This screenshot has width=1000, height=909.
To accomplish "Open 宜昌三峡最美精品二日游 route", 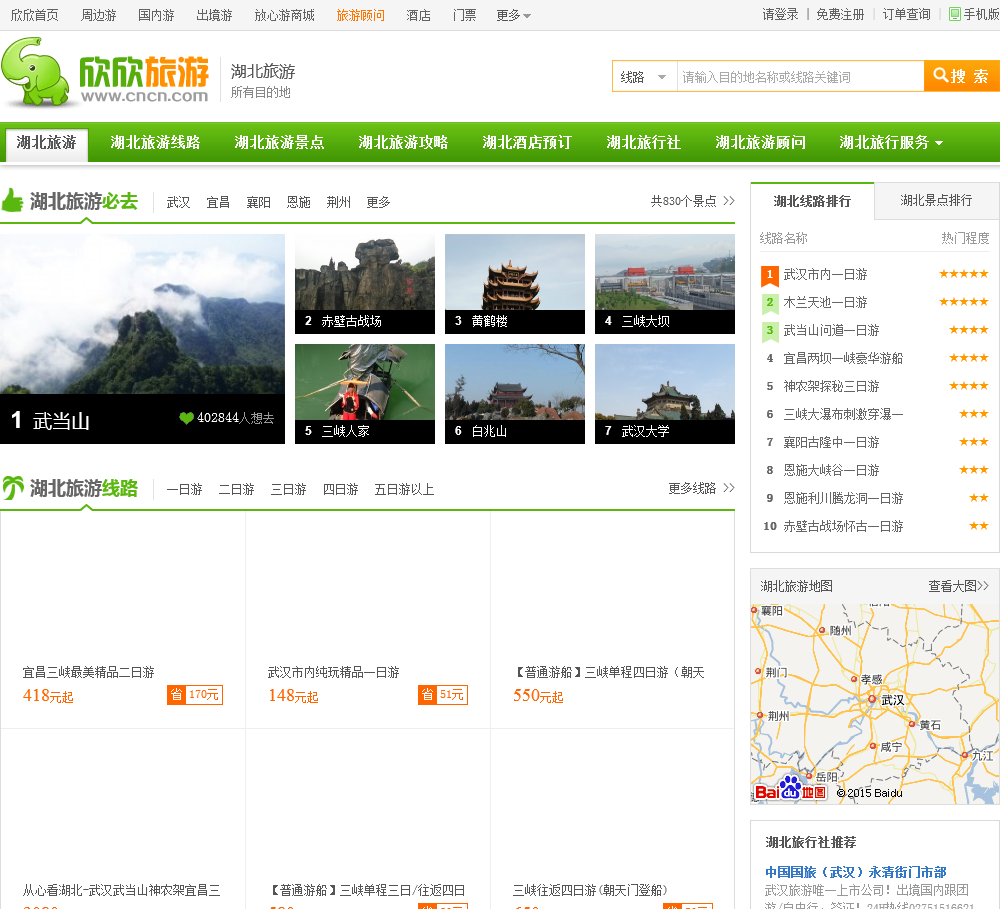I will pos(89,672).
